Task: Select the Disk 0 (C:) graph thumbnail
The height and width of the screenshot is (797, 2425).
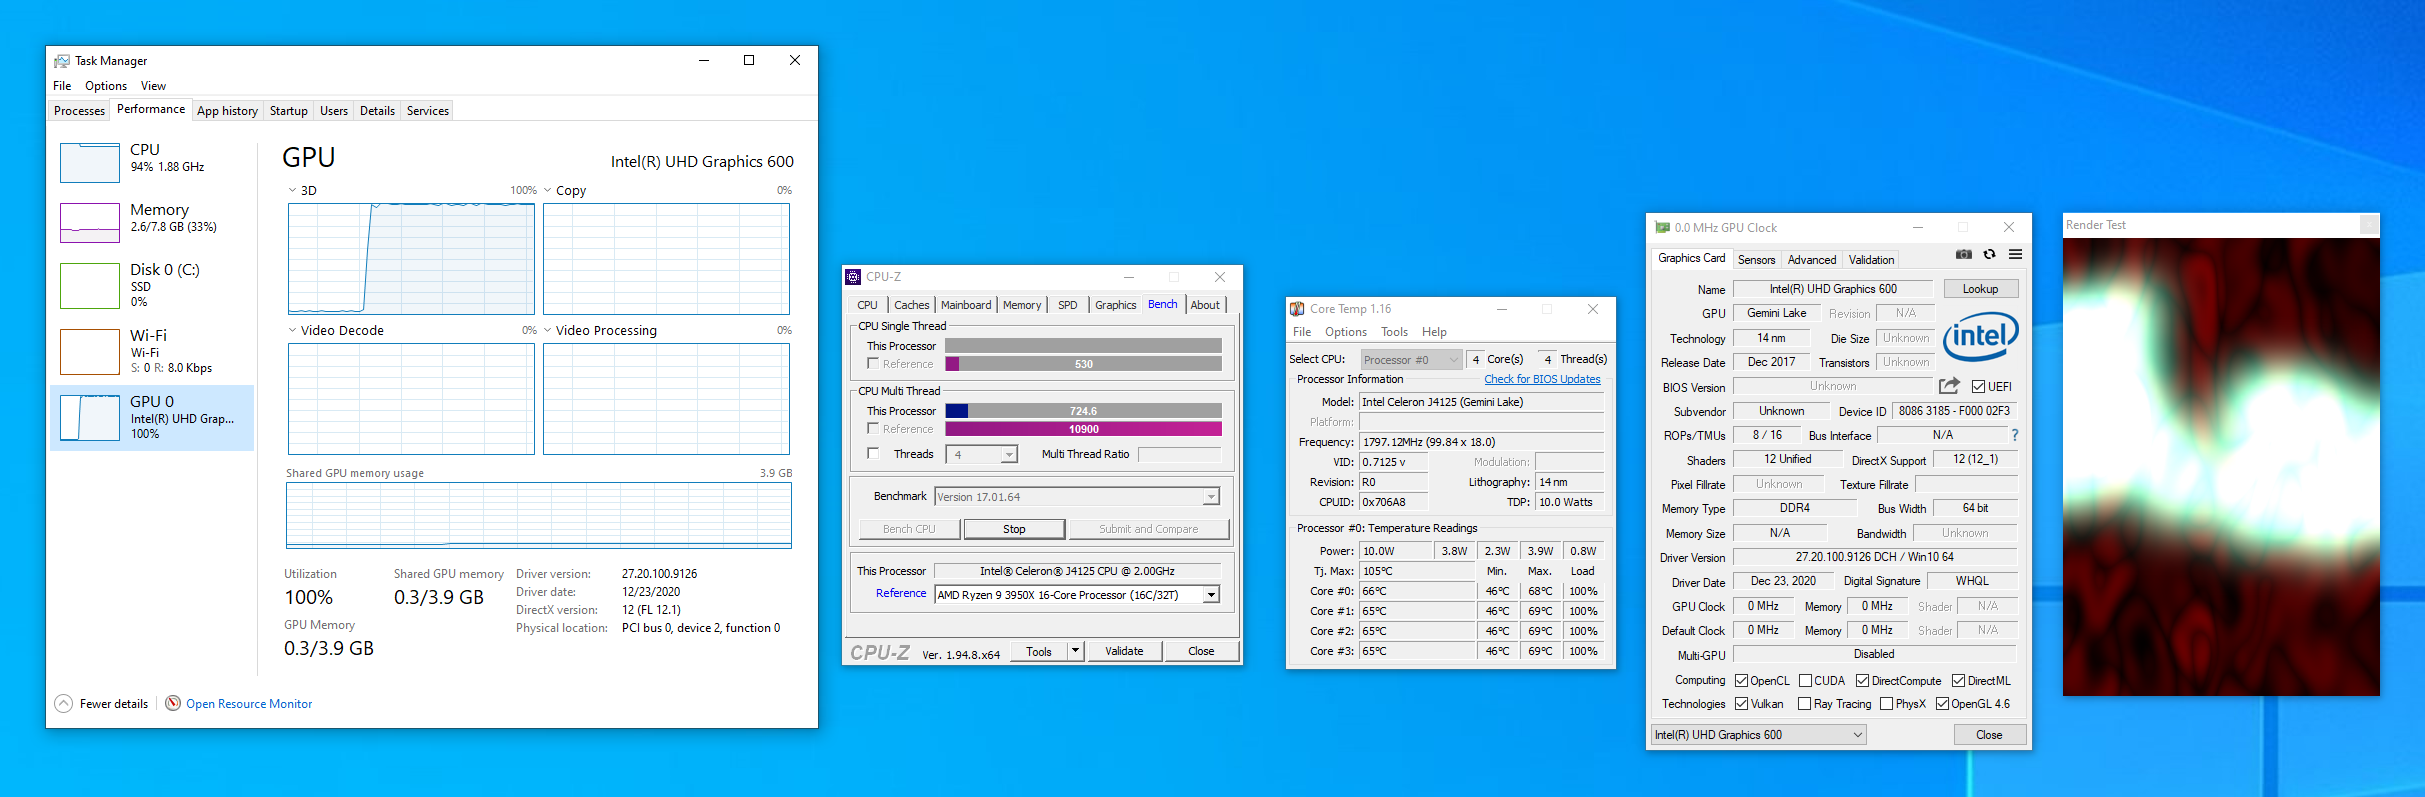Action: pos(90,286)
